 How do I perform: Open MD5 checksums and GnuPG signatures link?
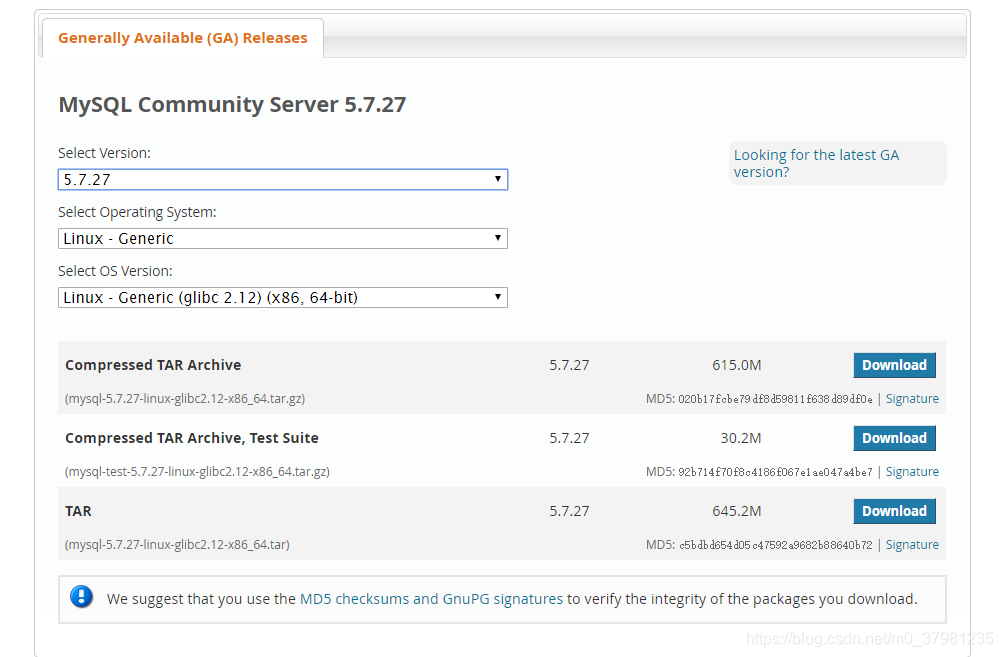coord(431,599)
